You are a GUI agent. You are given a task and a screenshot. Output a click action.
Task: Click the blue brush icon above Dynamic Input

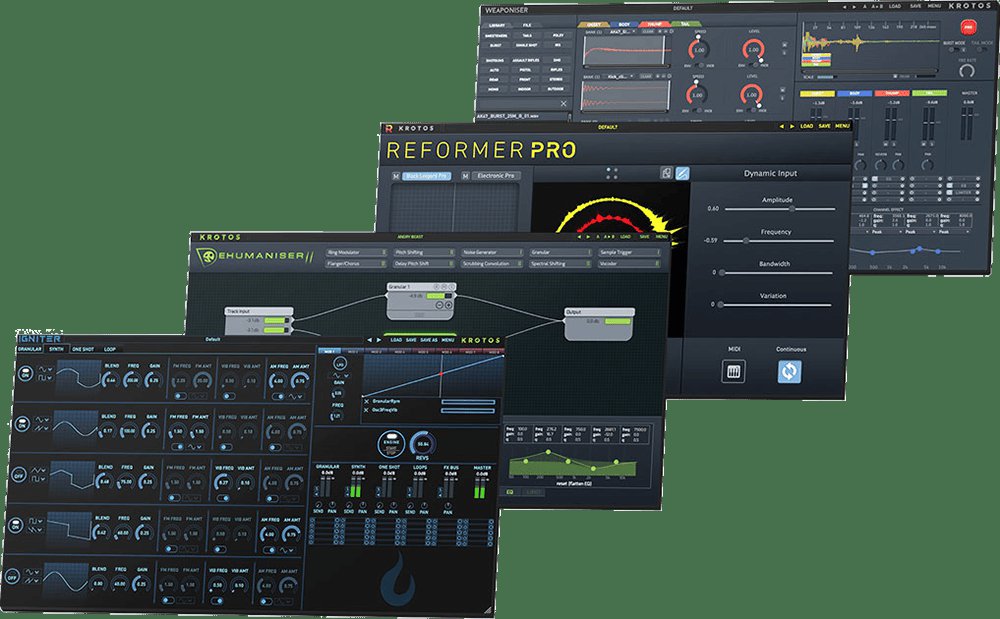pos(682,173)
